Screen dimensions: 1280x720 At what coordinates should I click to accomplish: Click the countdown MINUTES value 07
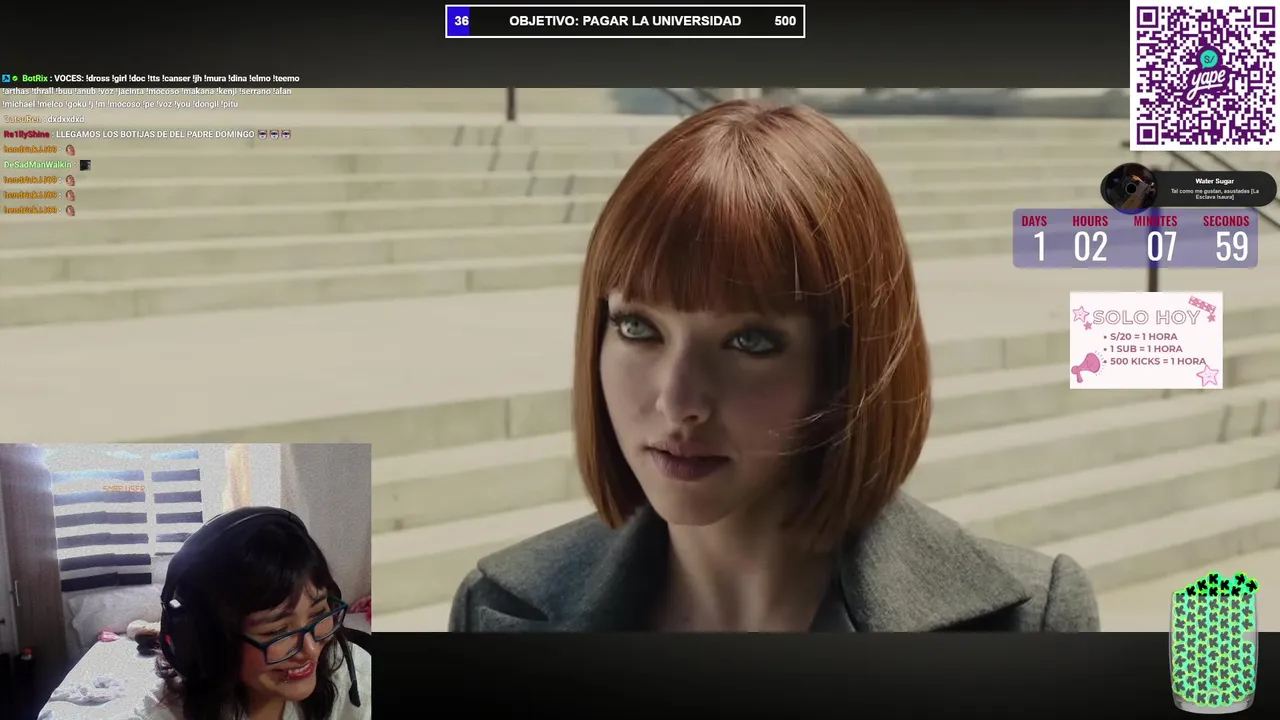[1161, 247]
